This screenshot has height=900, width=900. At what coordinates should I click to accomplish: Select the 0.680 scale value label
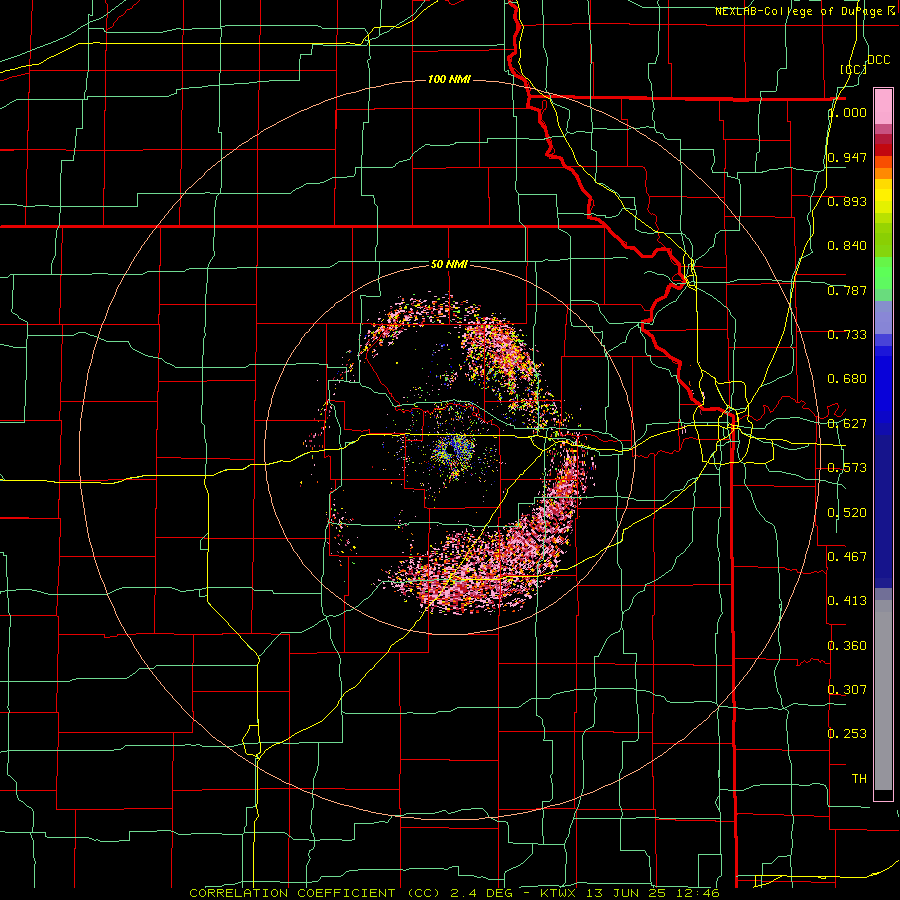coord(847,379)
